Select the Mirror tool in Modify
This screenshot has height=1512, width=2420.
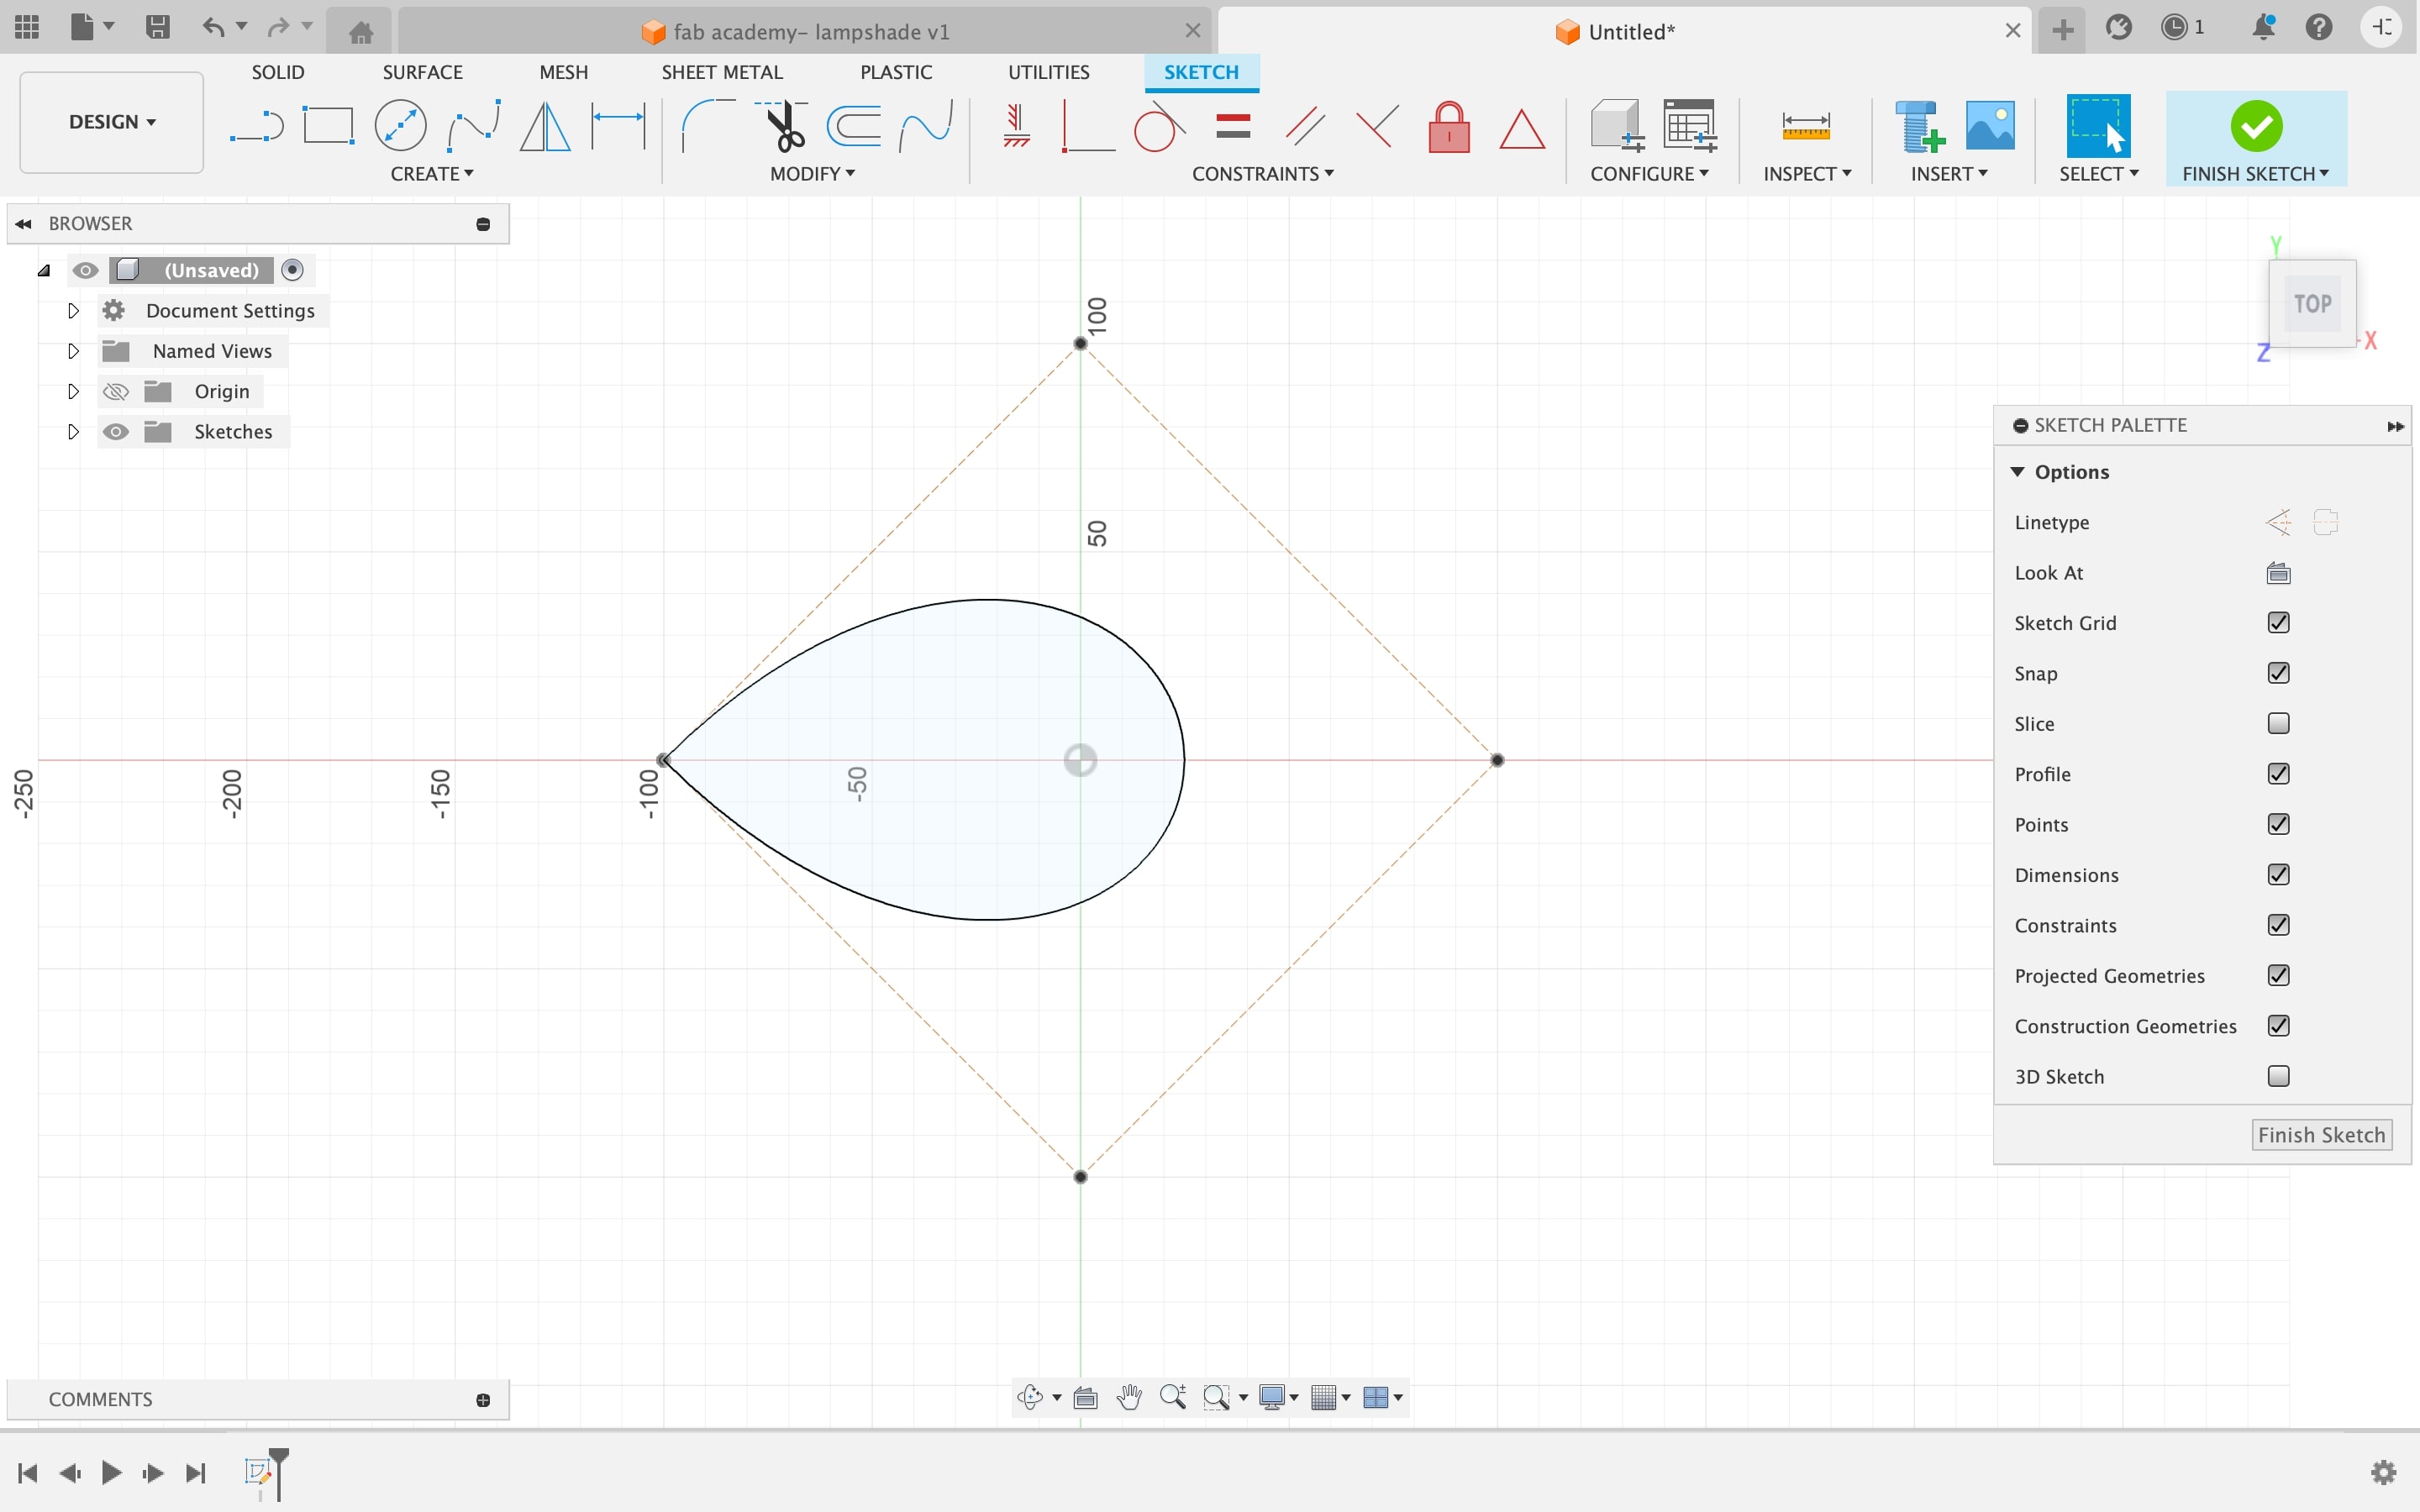click(812, 172)
